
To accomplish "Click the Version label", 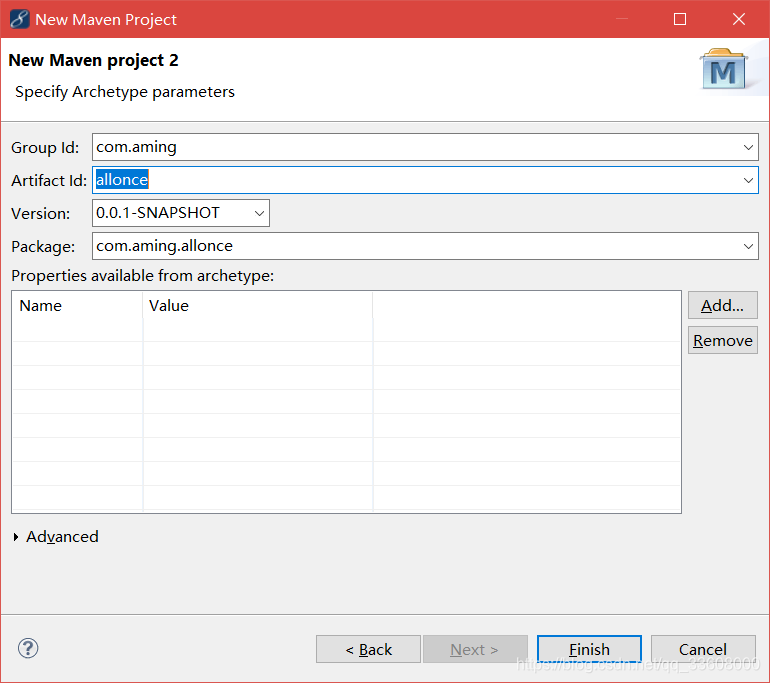I will pos(41,213).
